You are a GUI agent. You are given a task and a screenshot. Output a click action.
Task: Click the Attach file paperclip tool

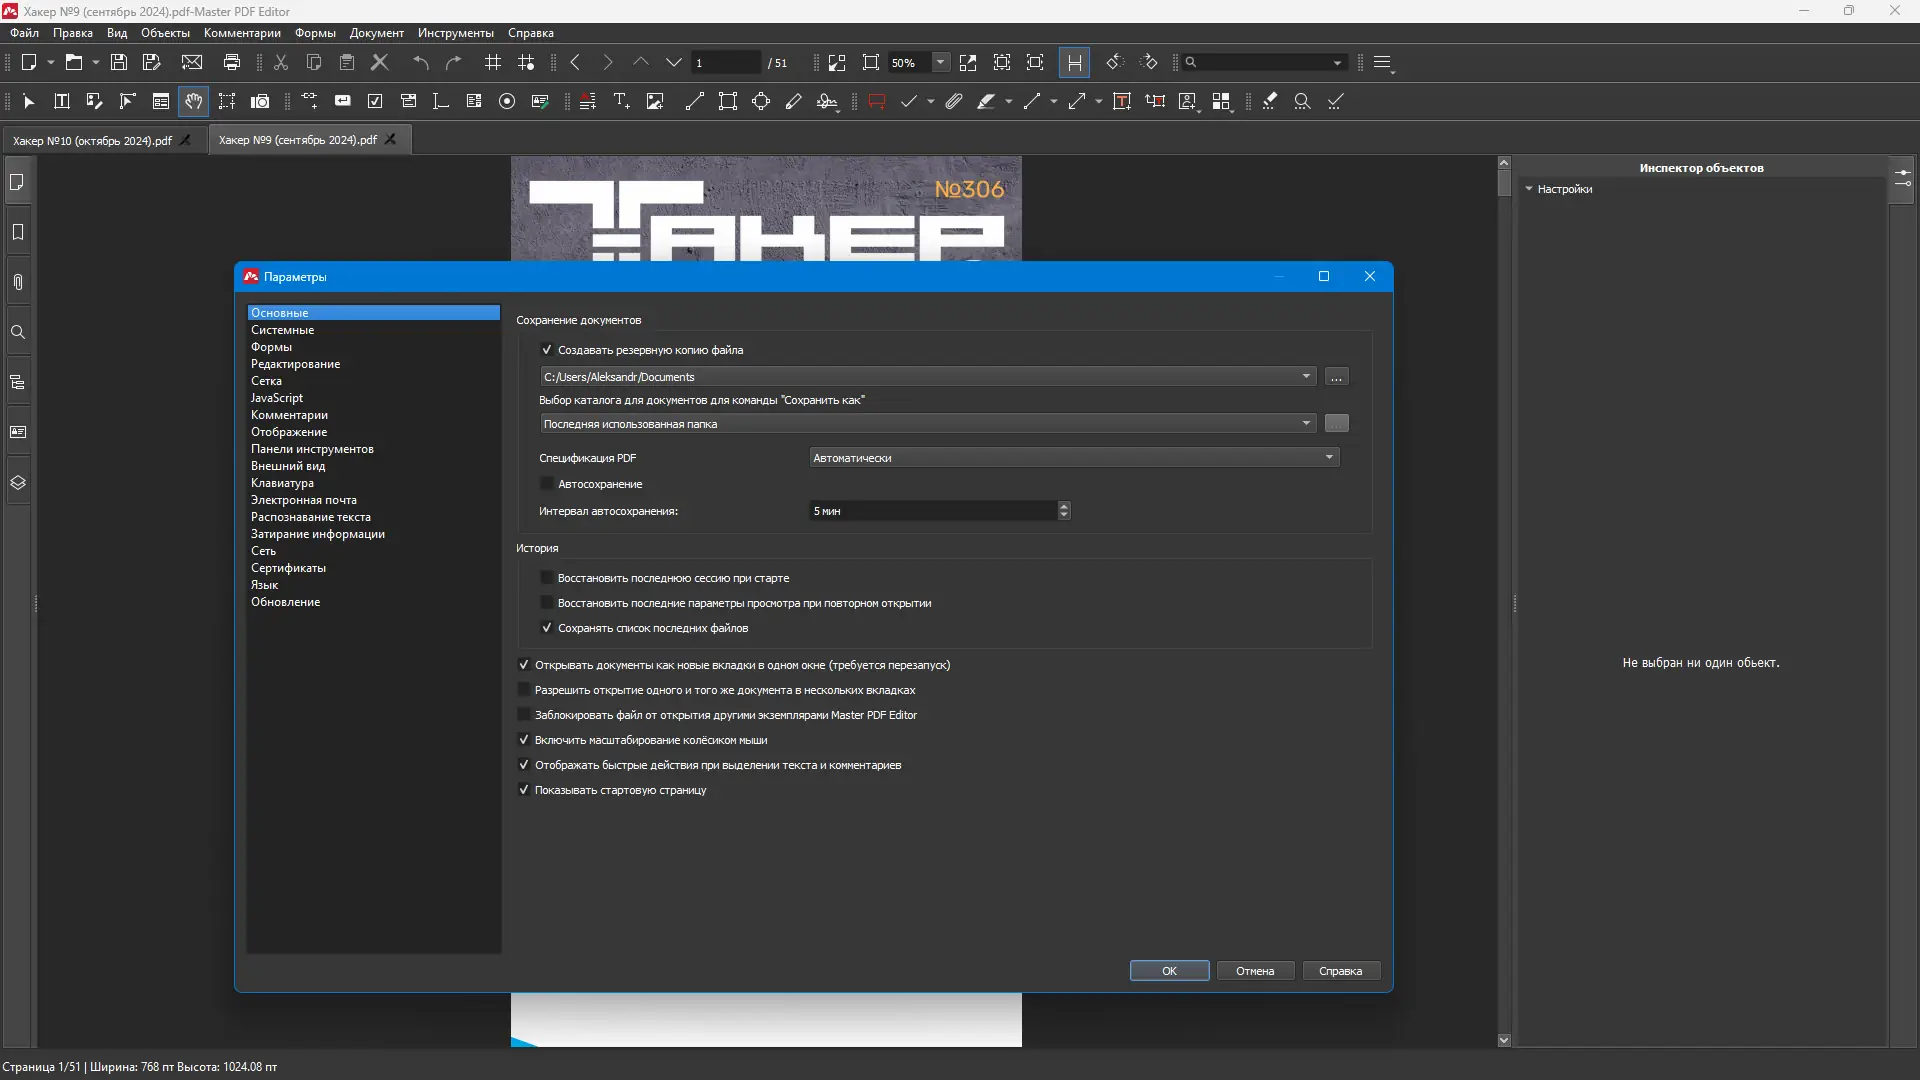tap(954, 101)
